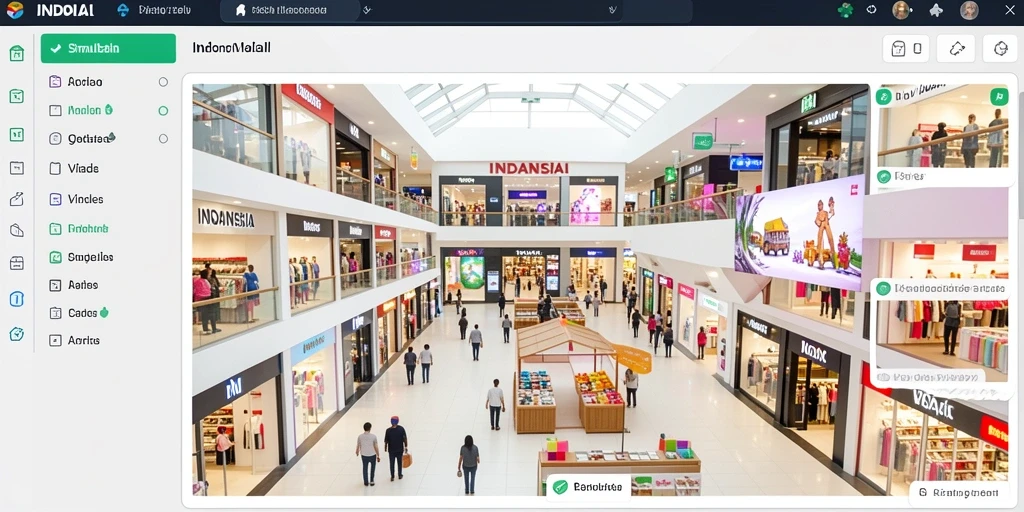Click the white head-shaped toolbar button on the far right
The height and width of the screenshot is (512, 1024).
pyautogui.click(x=1000, y=48)
